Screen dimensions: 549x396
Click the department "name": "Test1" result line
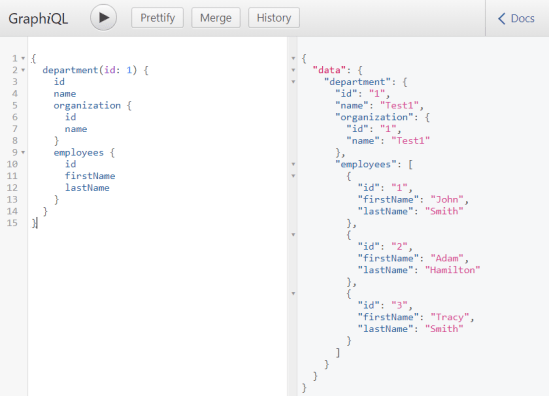point(380,105)
